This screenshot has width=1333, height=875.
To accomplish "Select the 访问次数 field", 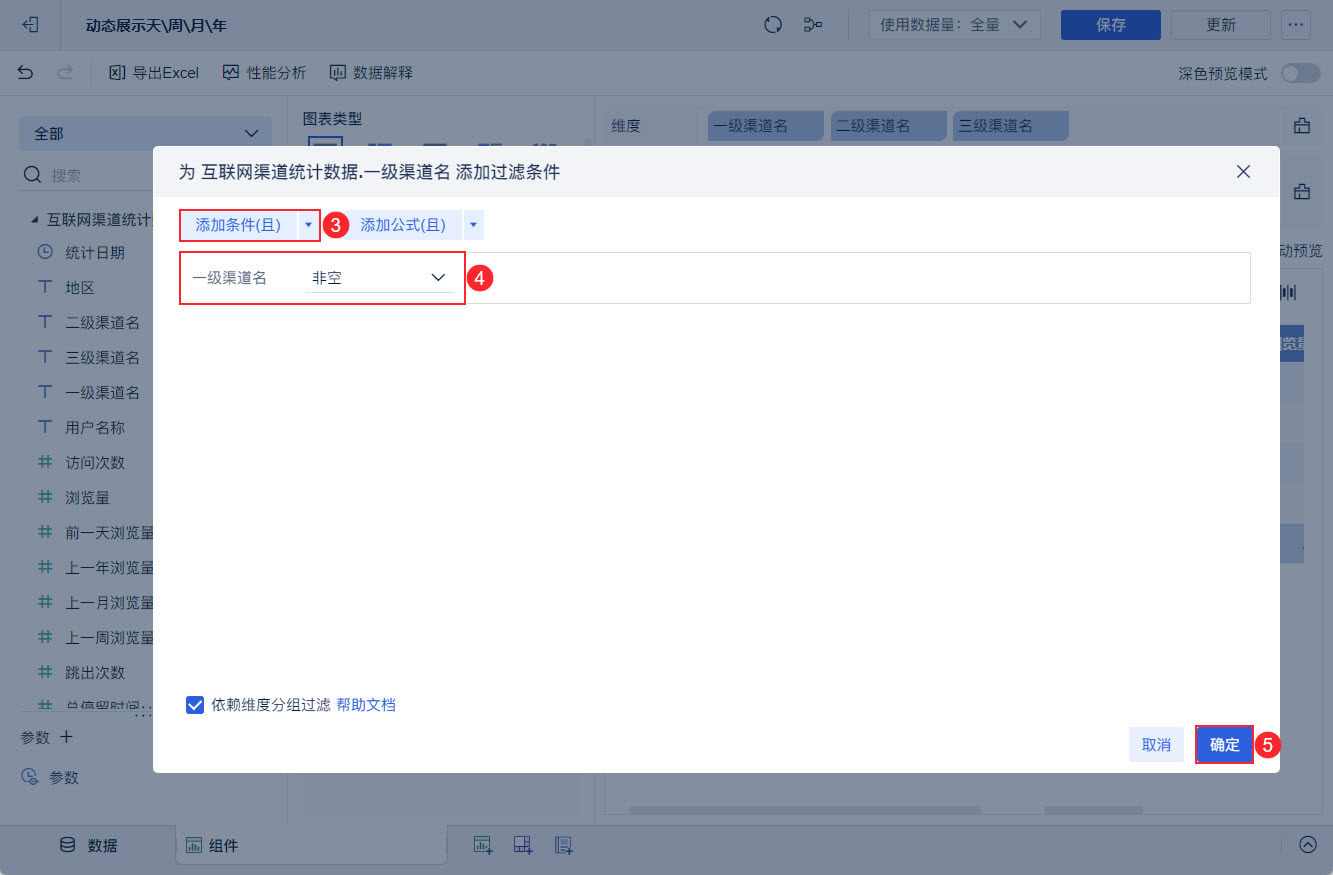I will pos(95,462).
